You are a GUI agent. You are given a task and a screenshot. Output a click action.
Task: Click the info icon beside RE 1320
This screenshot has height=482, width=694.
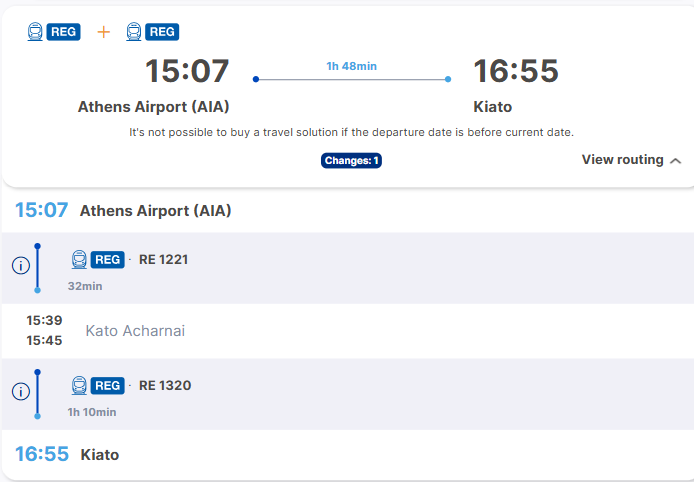21,392
